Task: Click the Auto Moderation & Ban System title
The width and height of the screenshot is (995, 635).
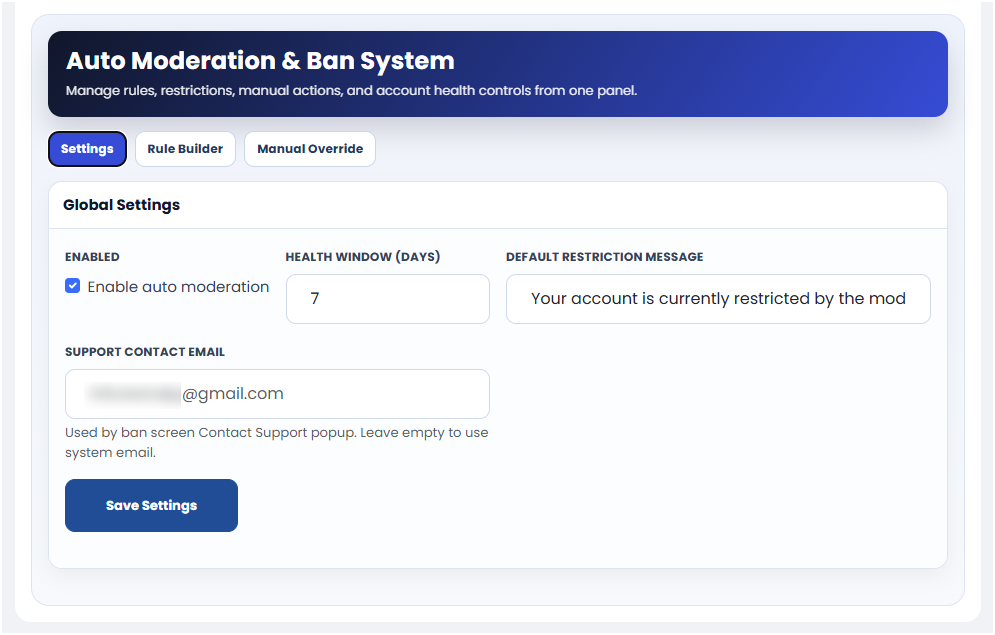Action: point(260,61)
